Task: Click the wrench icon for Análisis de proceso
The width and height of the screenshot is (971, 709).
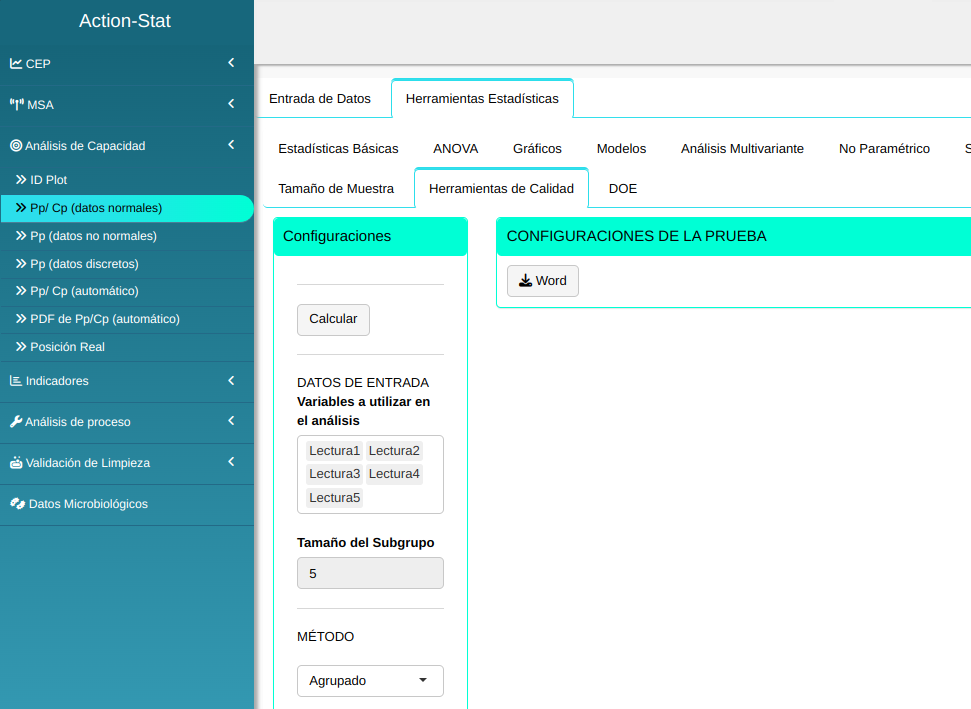Action: pyautogui.click(x=16, y=422)
